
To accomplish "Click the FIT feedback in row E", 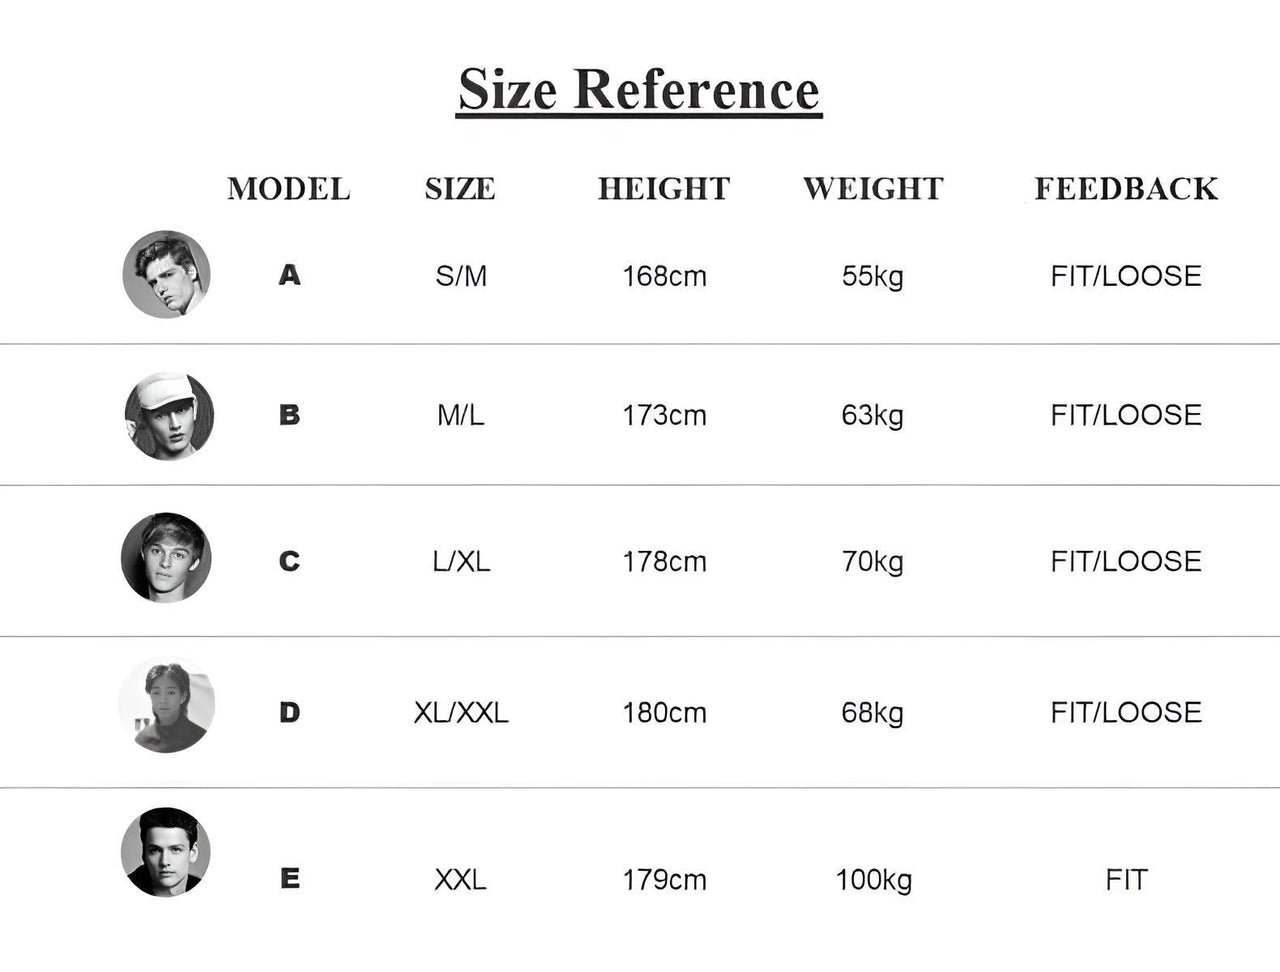I will (x=1126, y=880).
